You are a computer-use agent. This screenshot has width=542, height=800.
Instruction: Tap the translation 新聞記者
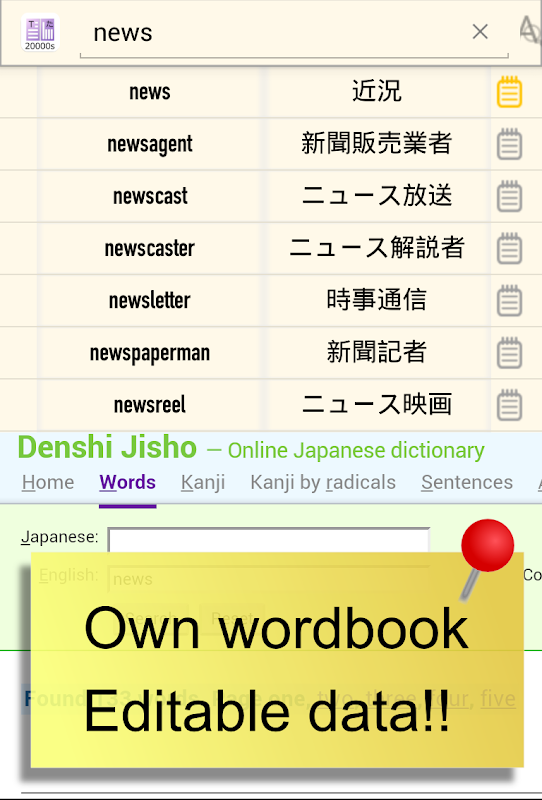[x=377, y=352]
